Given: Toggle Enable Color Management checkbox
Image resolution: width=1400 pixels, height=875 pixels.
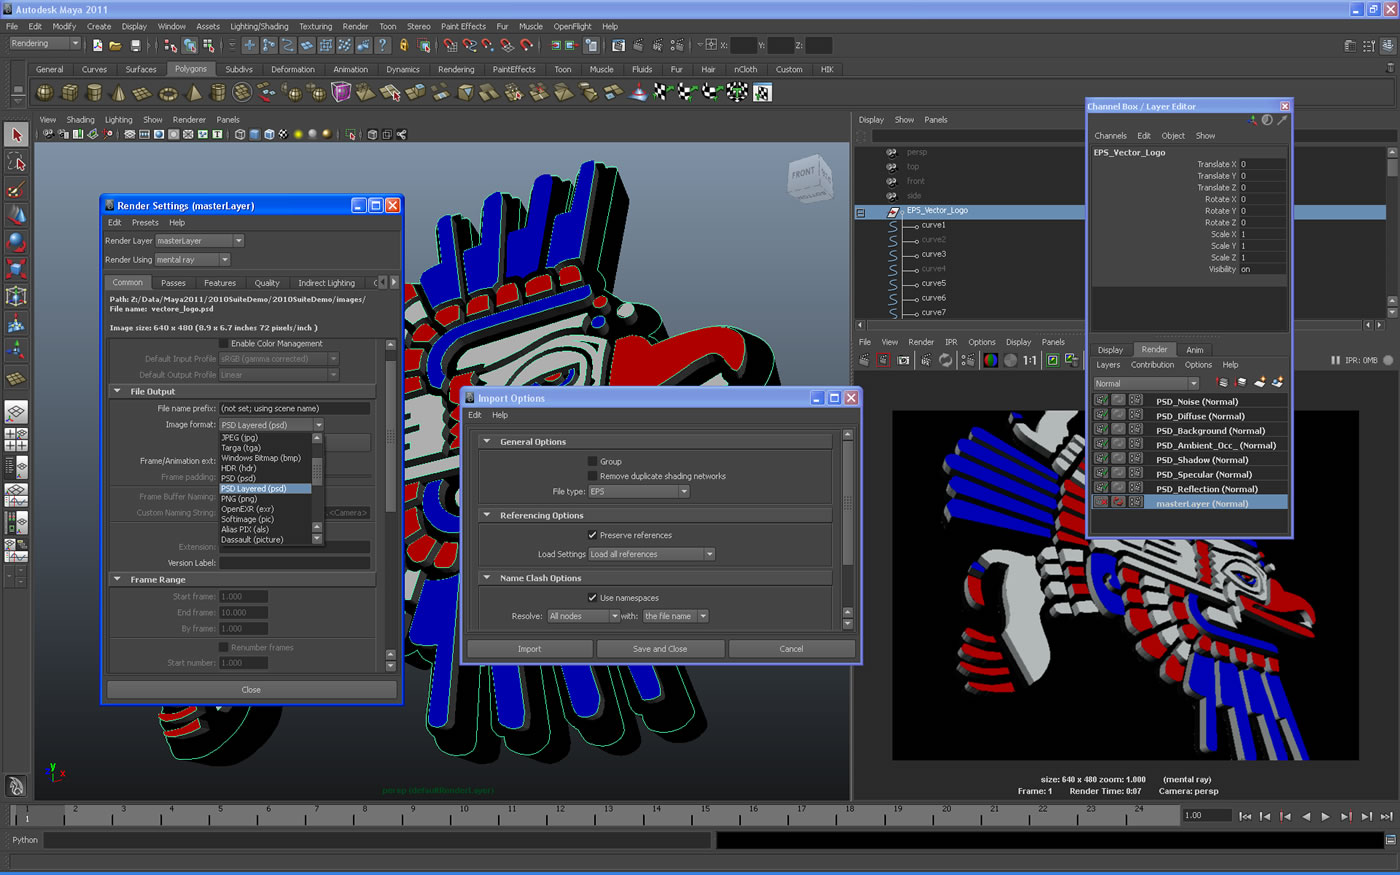Looking at the screenshot, I should coord(224,343).
